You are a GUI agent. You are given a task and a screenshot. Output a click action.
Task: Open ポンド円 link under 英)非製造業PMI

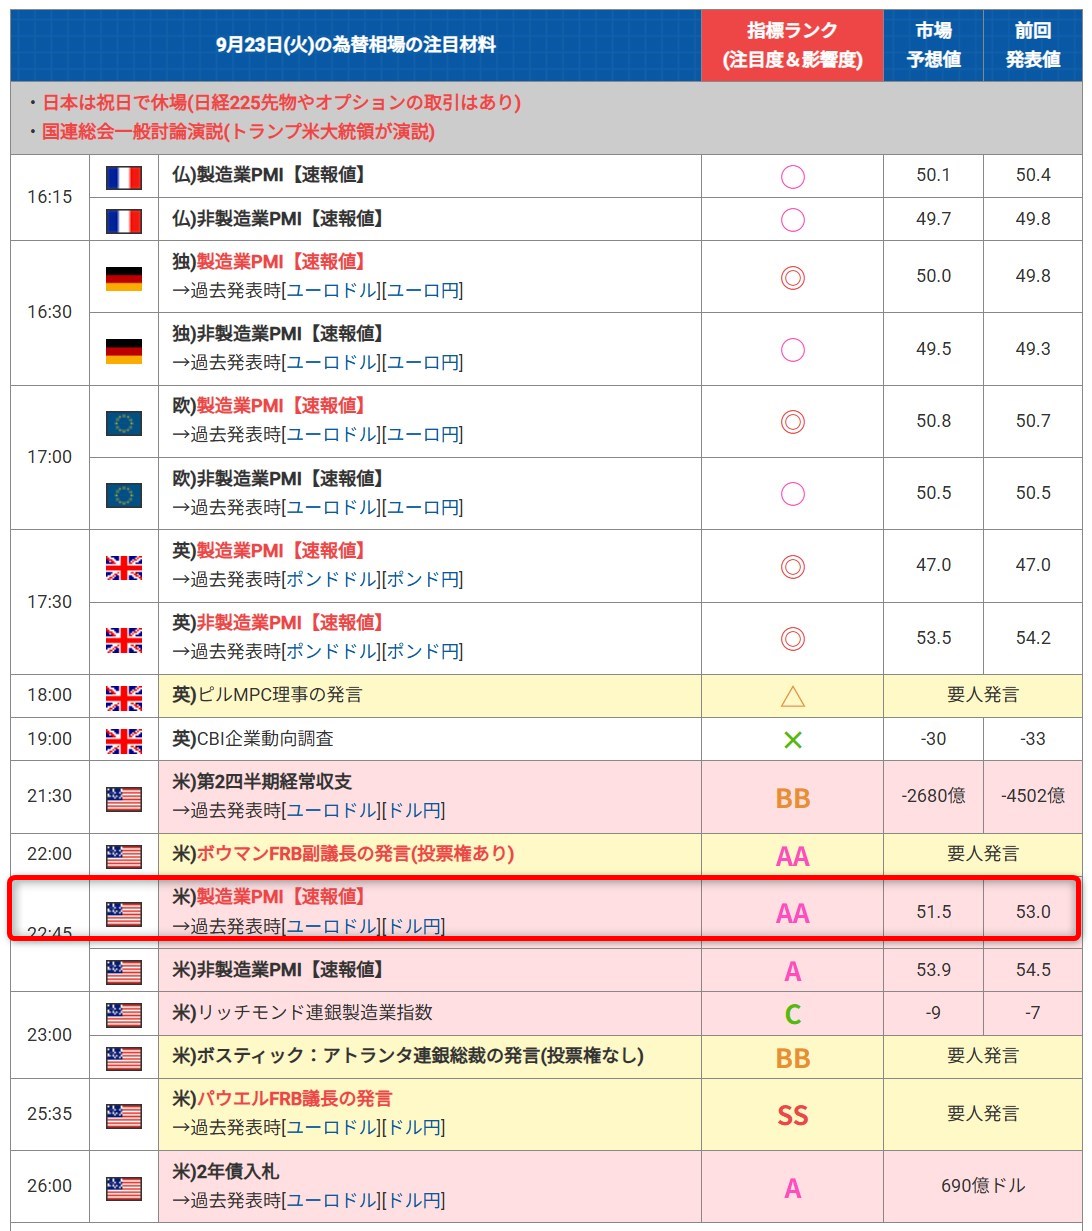click(x=424, y=652)
